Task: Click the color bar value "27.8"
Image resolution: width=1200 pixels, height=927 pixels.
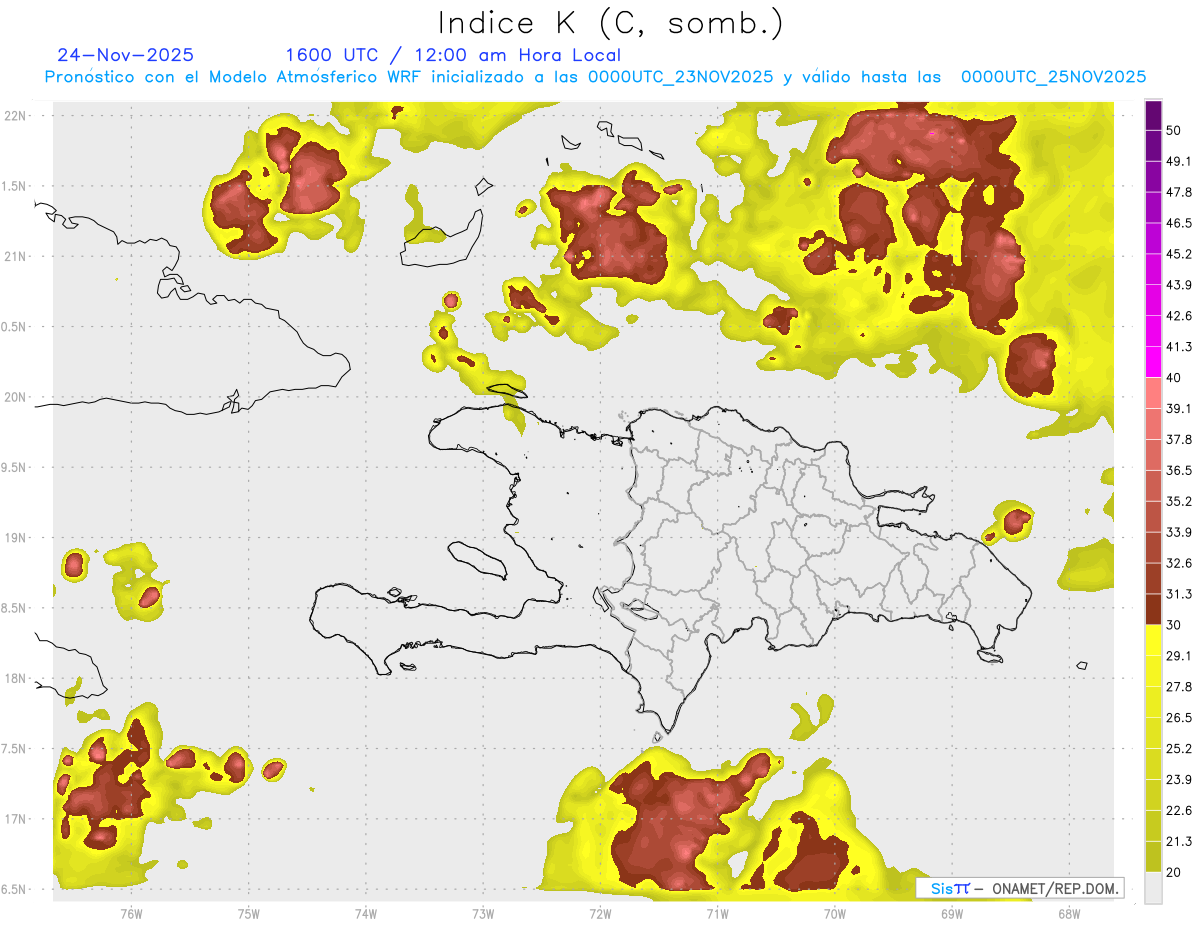Action: pos(1179,687)
